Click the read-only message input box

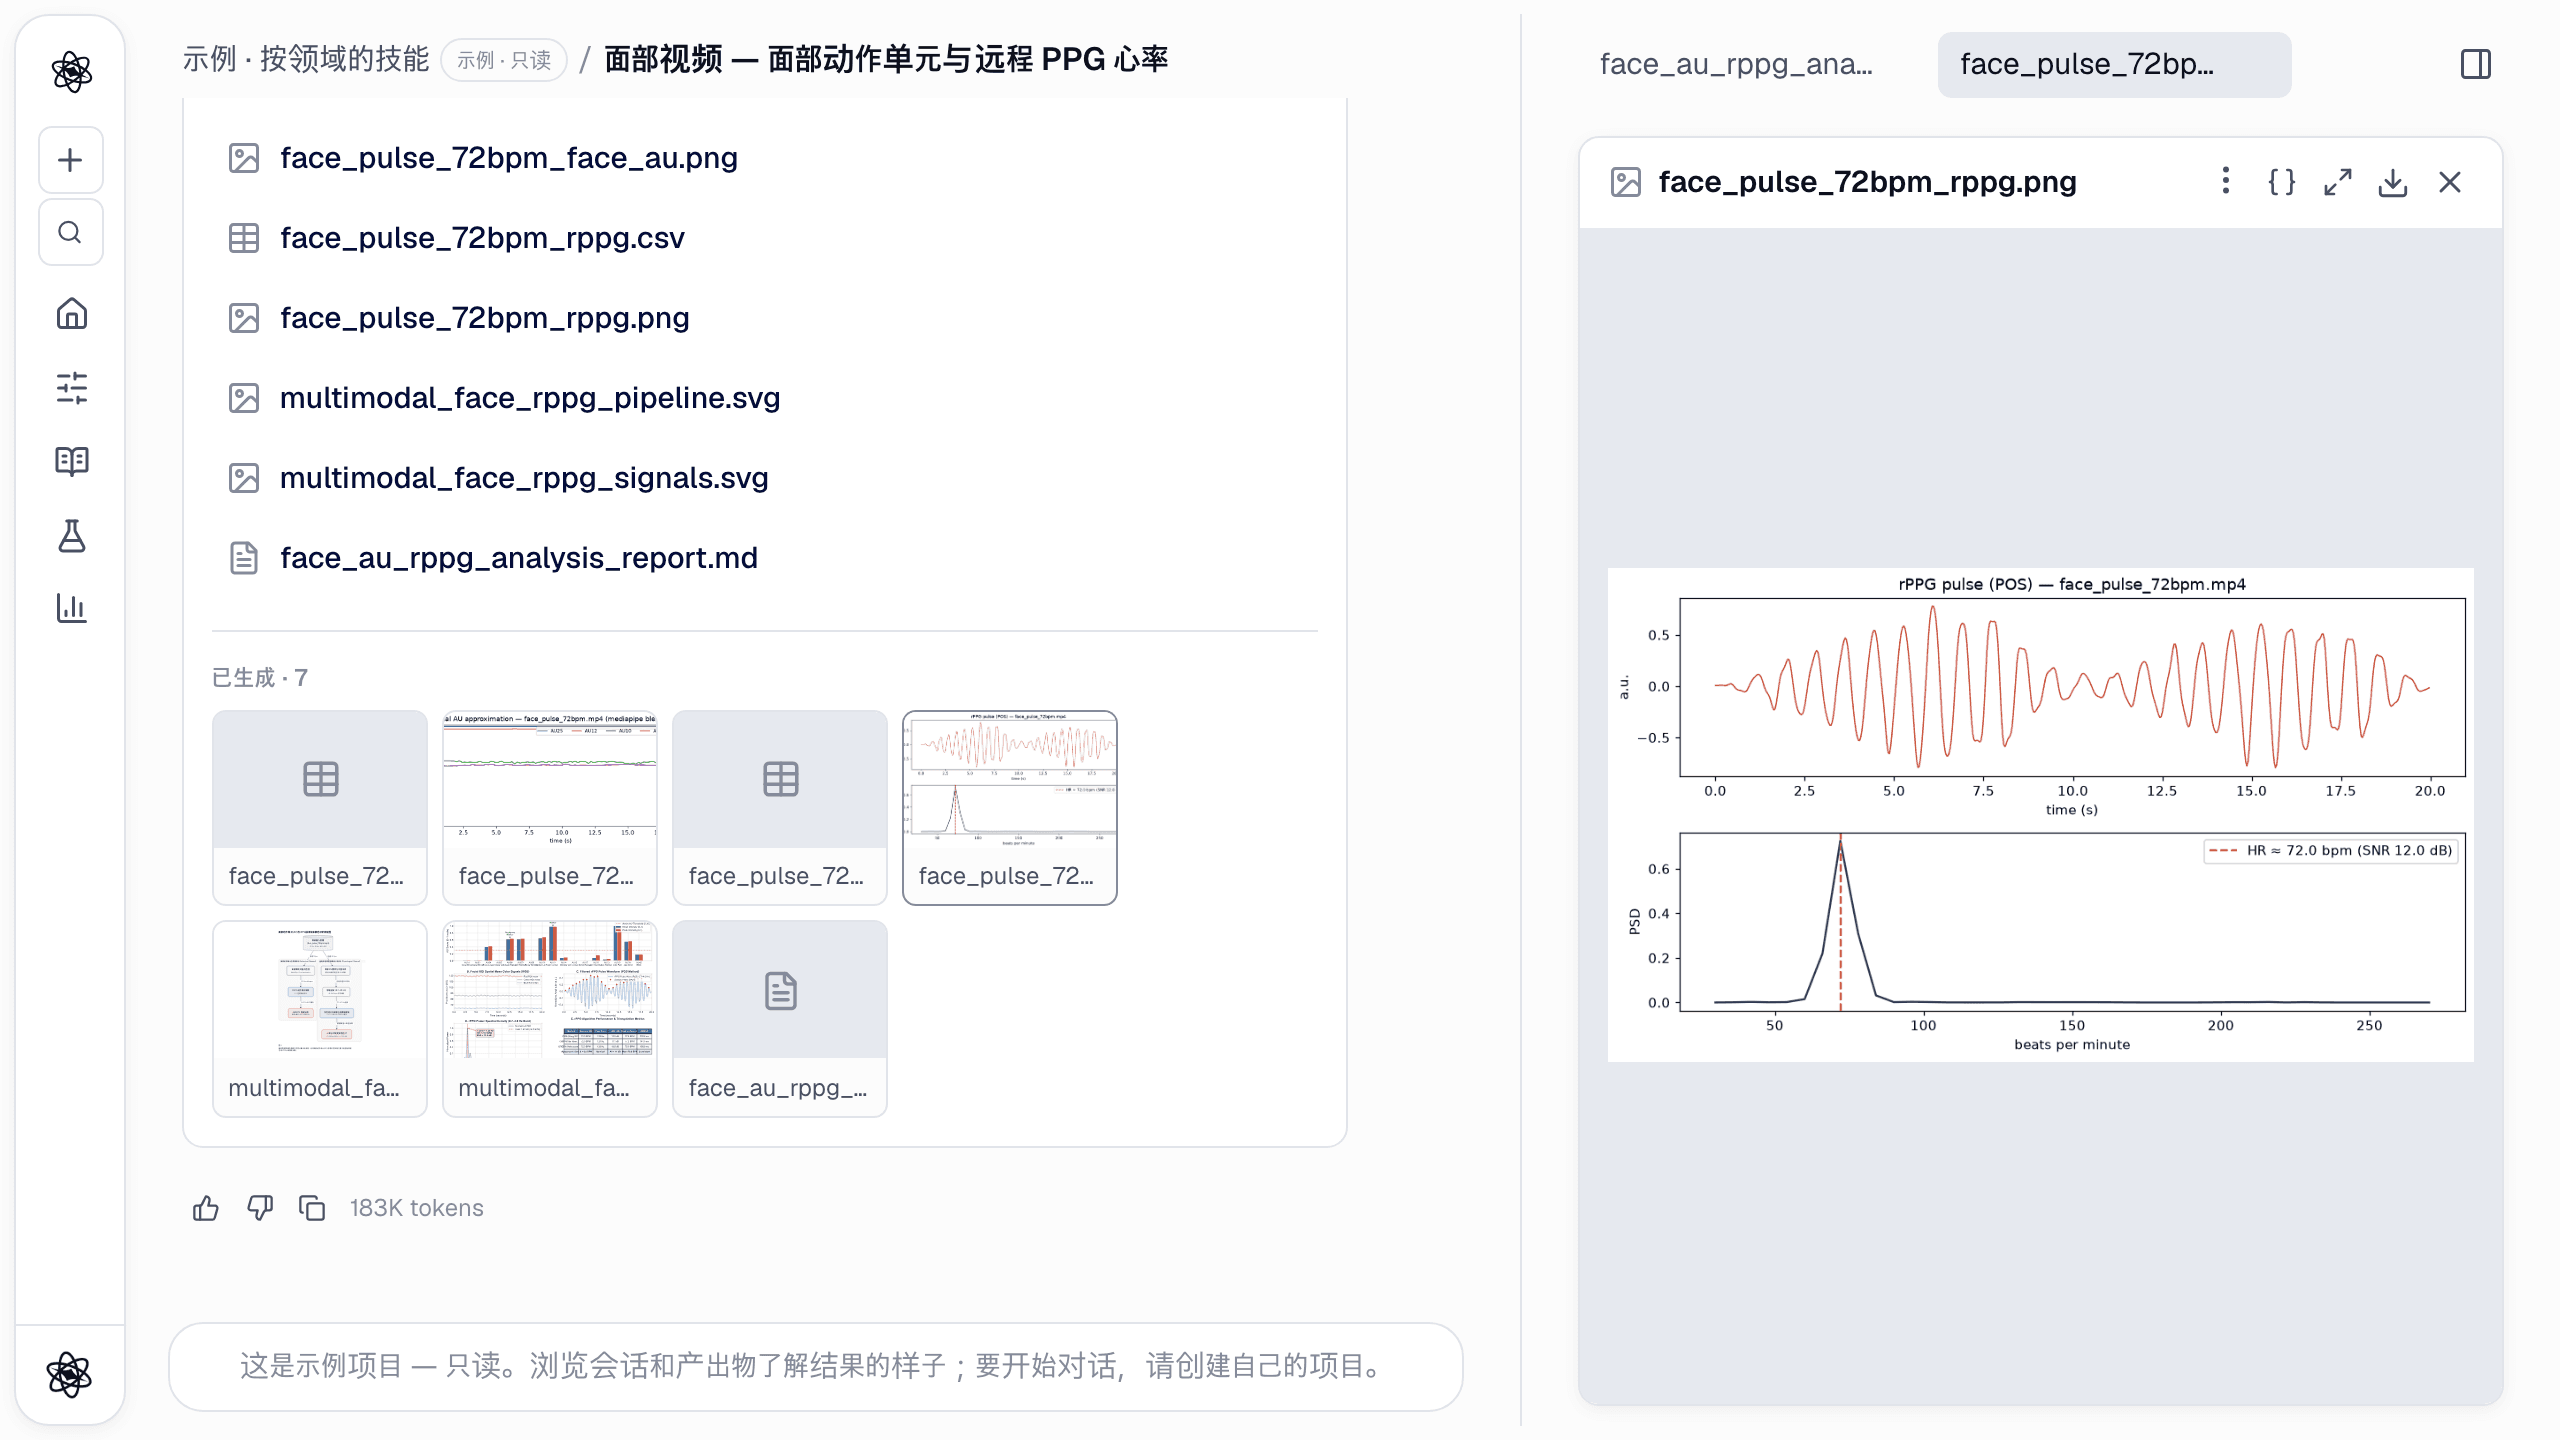tap(816, 1366)
